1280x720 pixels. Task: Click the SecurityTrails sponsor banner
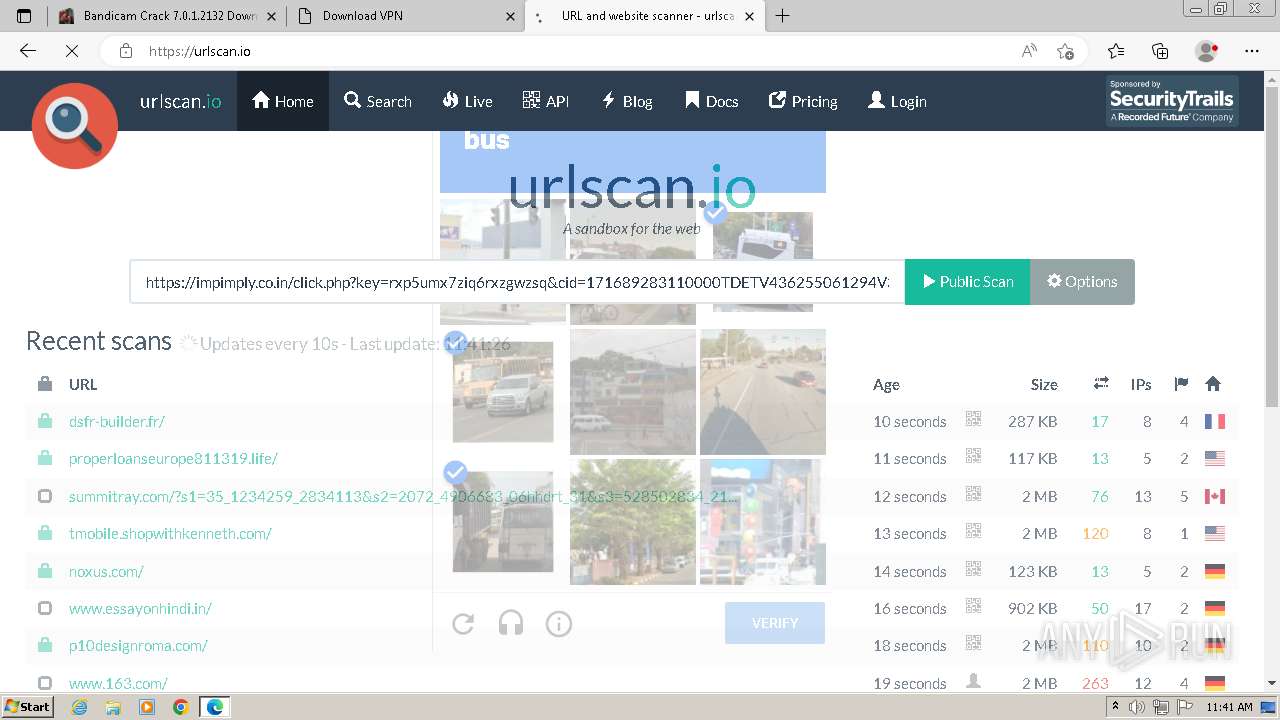pyautogui.click(x=1172, y=101)
